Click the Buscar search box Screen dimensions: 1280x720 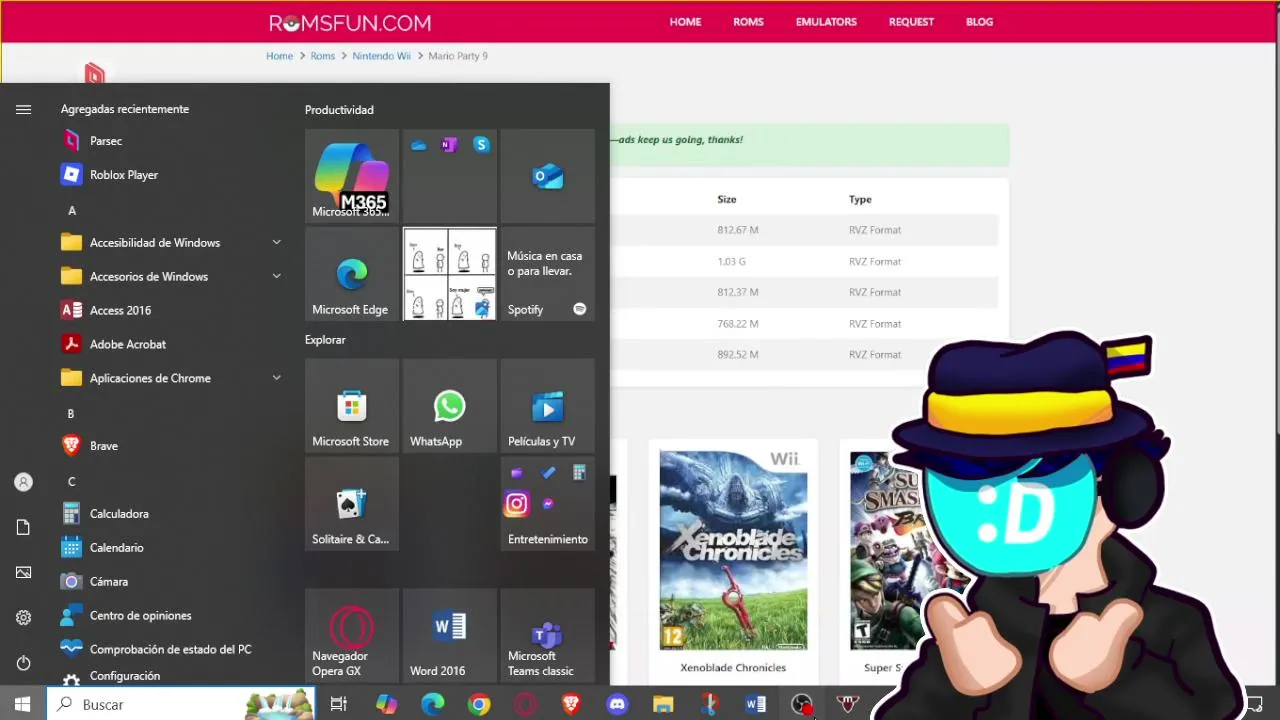(x=181, y=705)
